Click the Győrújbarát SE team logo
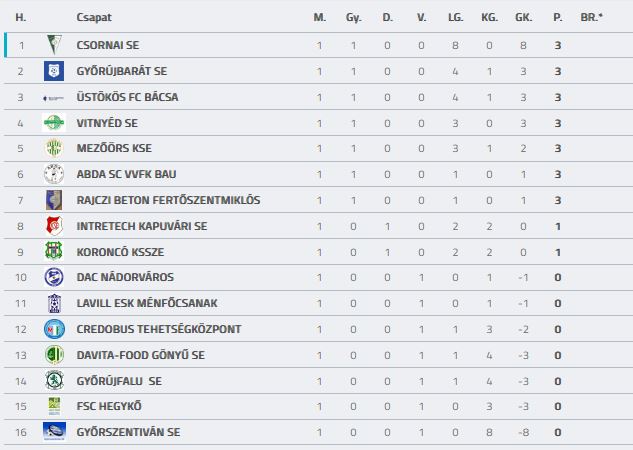The height and width of the screenshot is (450, 633). tap(54, 71)
